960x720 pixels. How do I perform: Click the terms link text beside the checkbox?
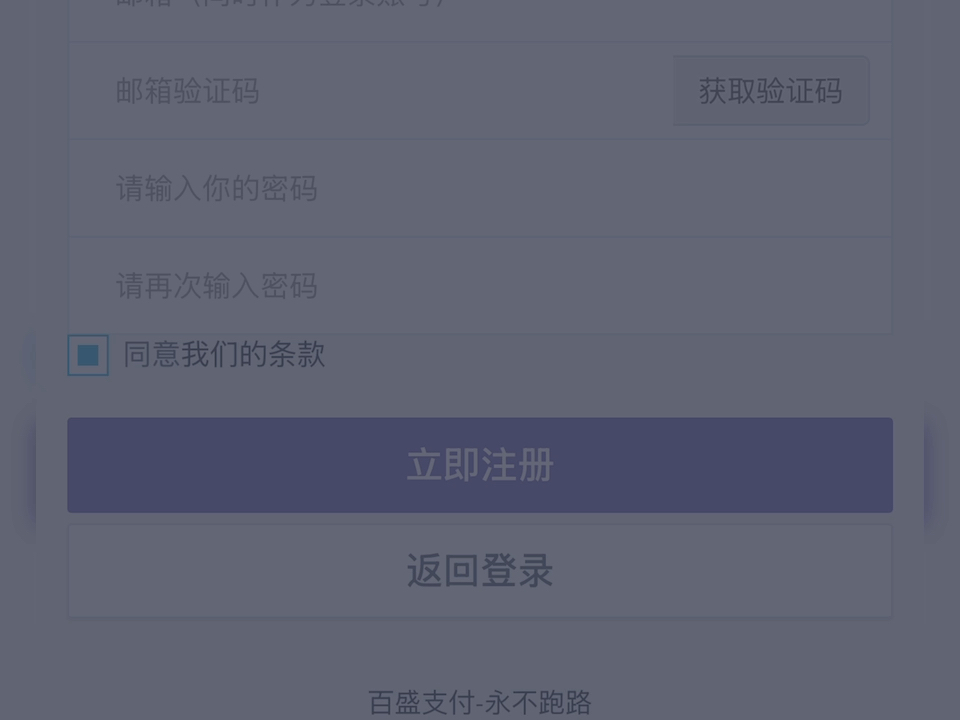[224, 354]
